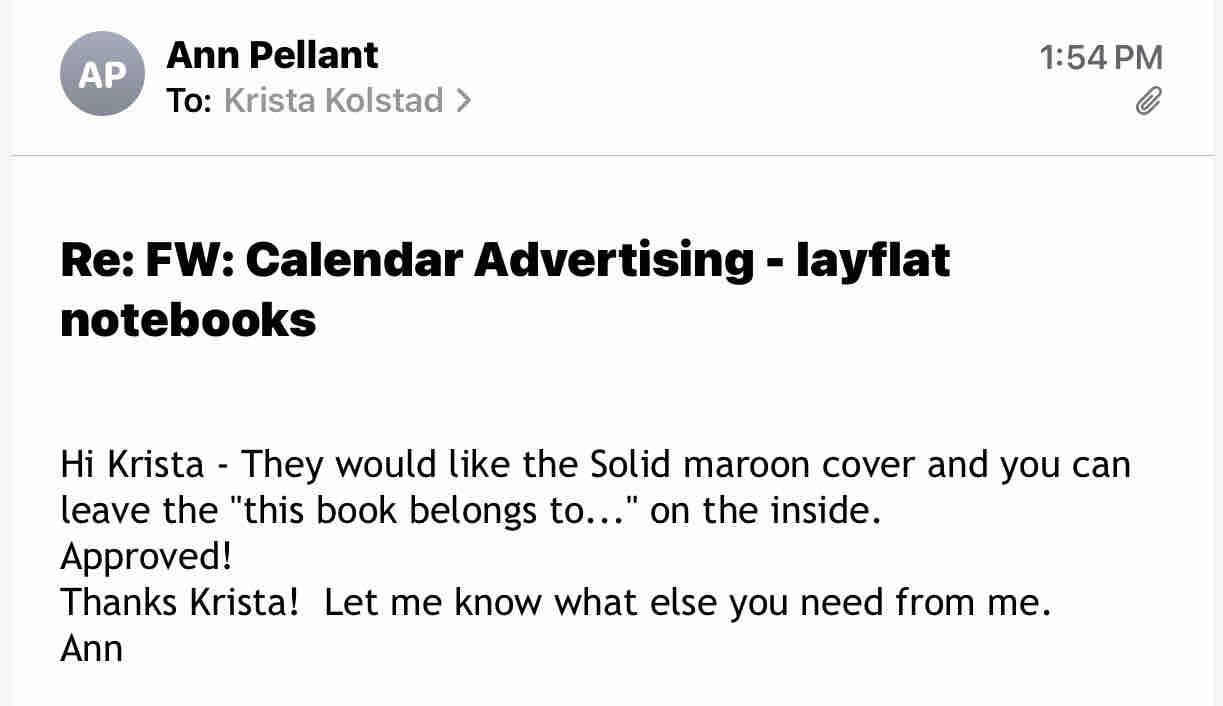This screenshot has width=1223, height=706.
Task: Click the "Thanks Krista!" text
Action: point(180,603)
